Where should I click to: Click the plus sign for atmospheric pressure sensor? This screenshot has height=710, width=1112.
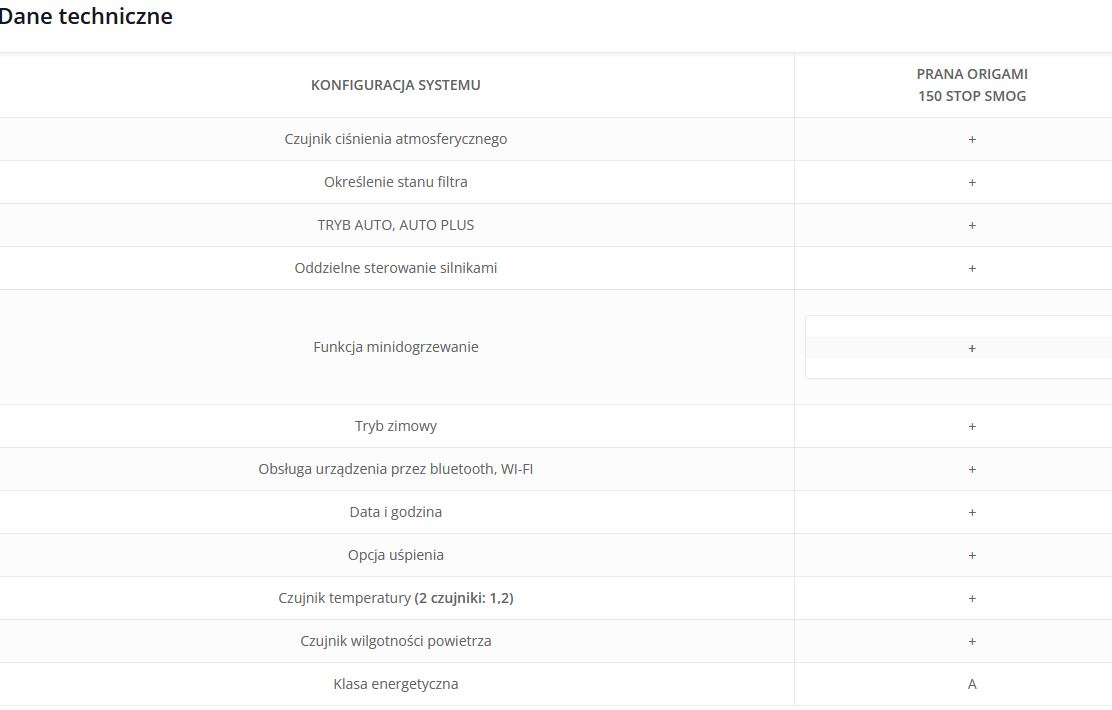tap(971, 139)
